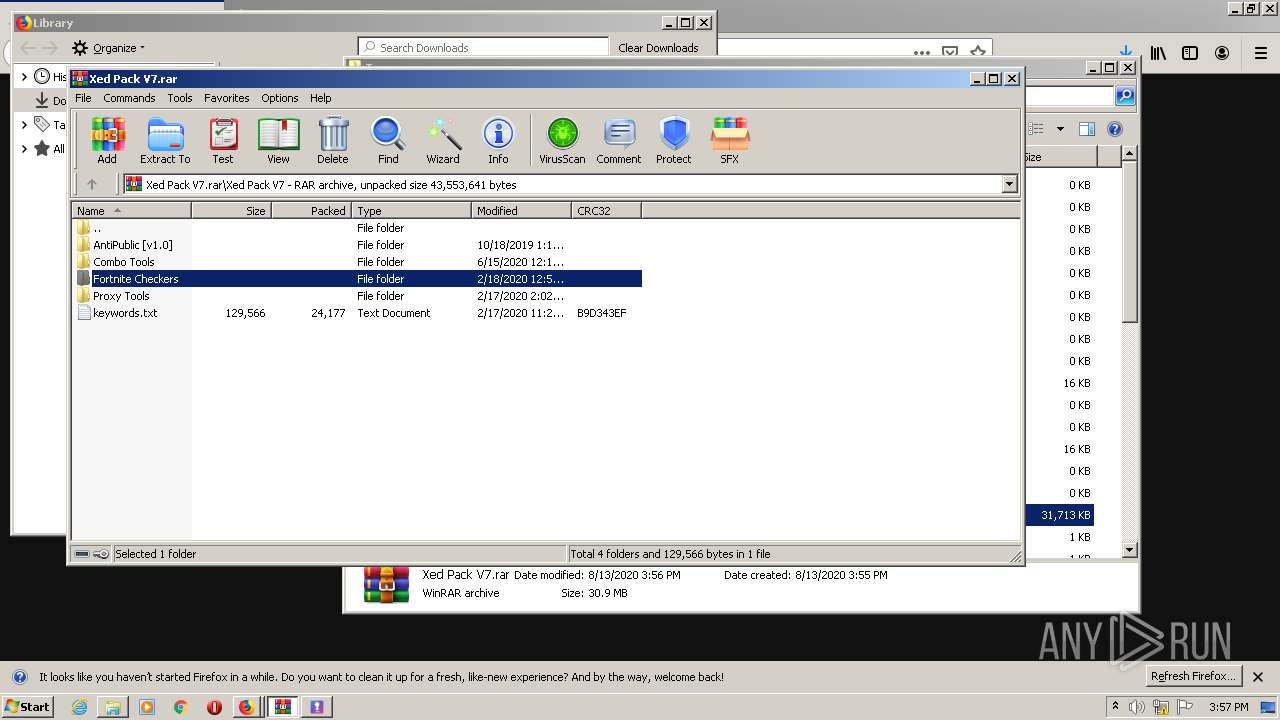Open the Firefox Library bookshelf icon
Screen dimensions: 1280x720
coord(1158,53)
